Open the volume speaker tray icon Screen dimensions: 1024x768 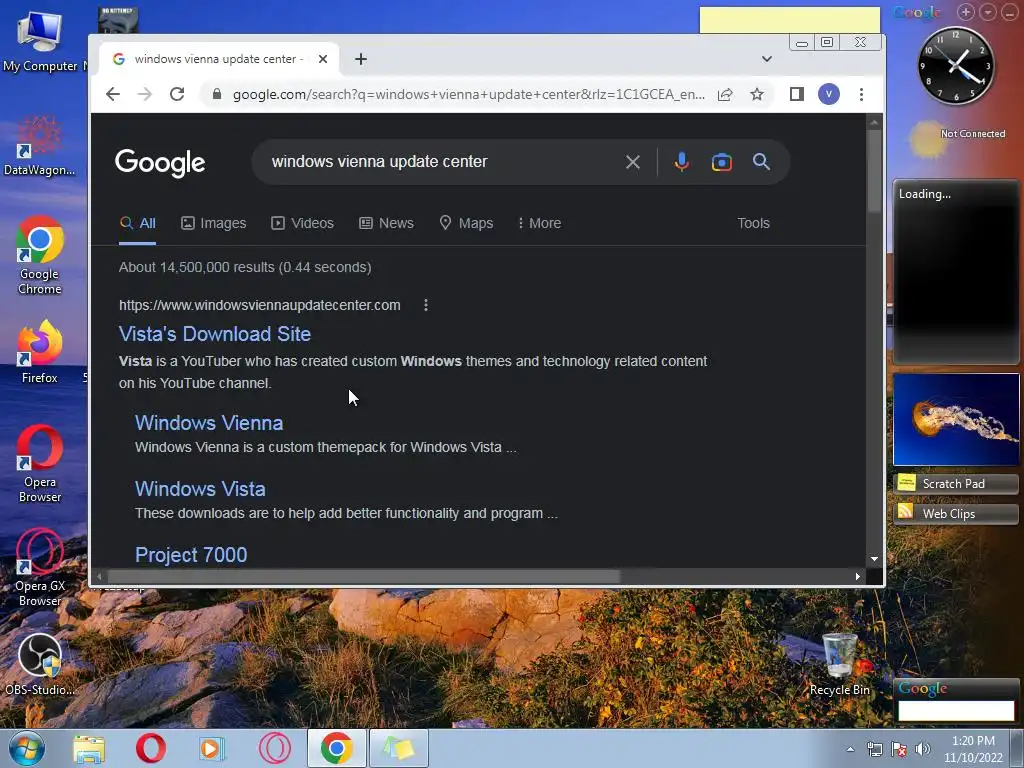pos(923,750)
